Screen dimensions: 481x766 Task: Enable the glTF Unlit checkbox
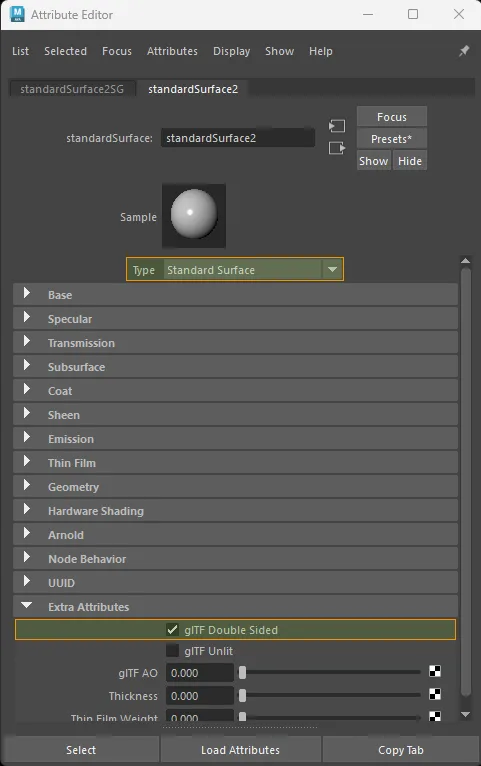click(x=172, y=651)
